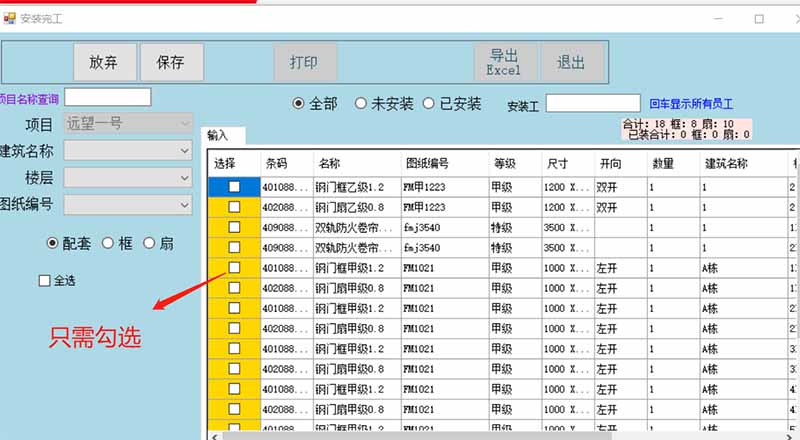Click the 安装完工 window title icon
Viewport: 800px width, 440px height.
point(10,18)
